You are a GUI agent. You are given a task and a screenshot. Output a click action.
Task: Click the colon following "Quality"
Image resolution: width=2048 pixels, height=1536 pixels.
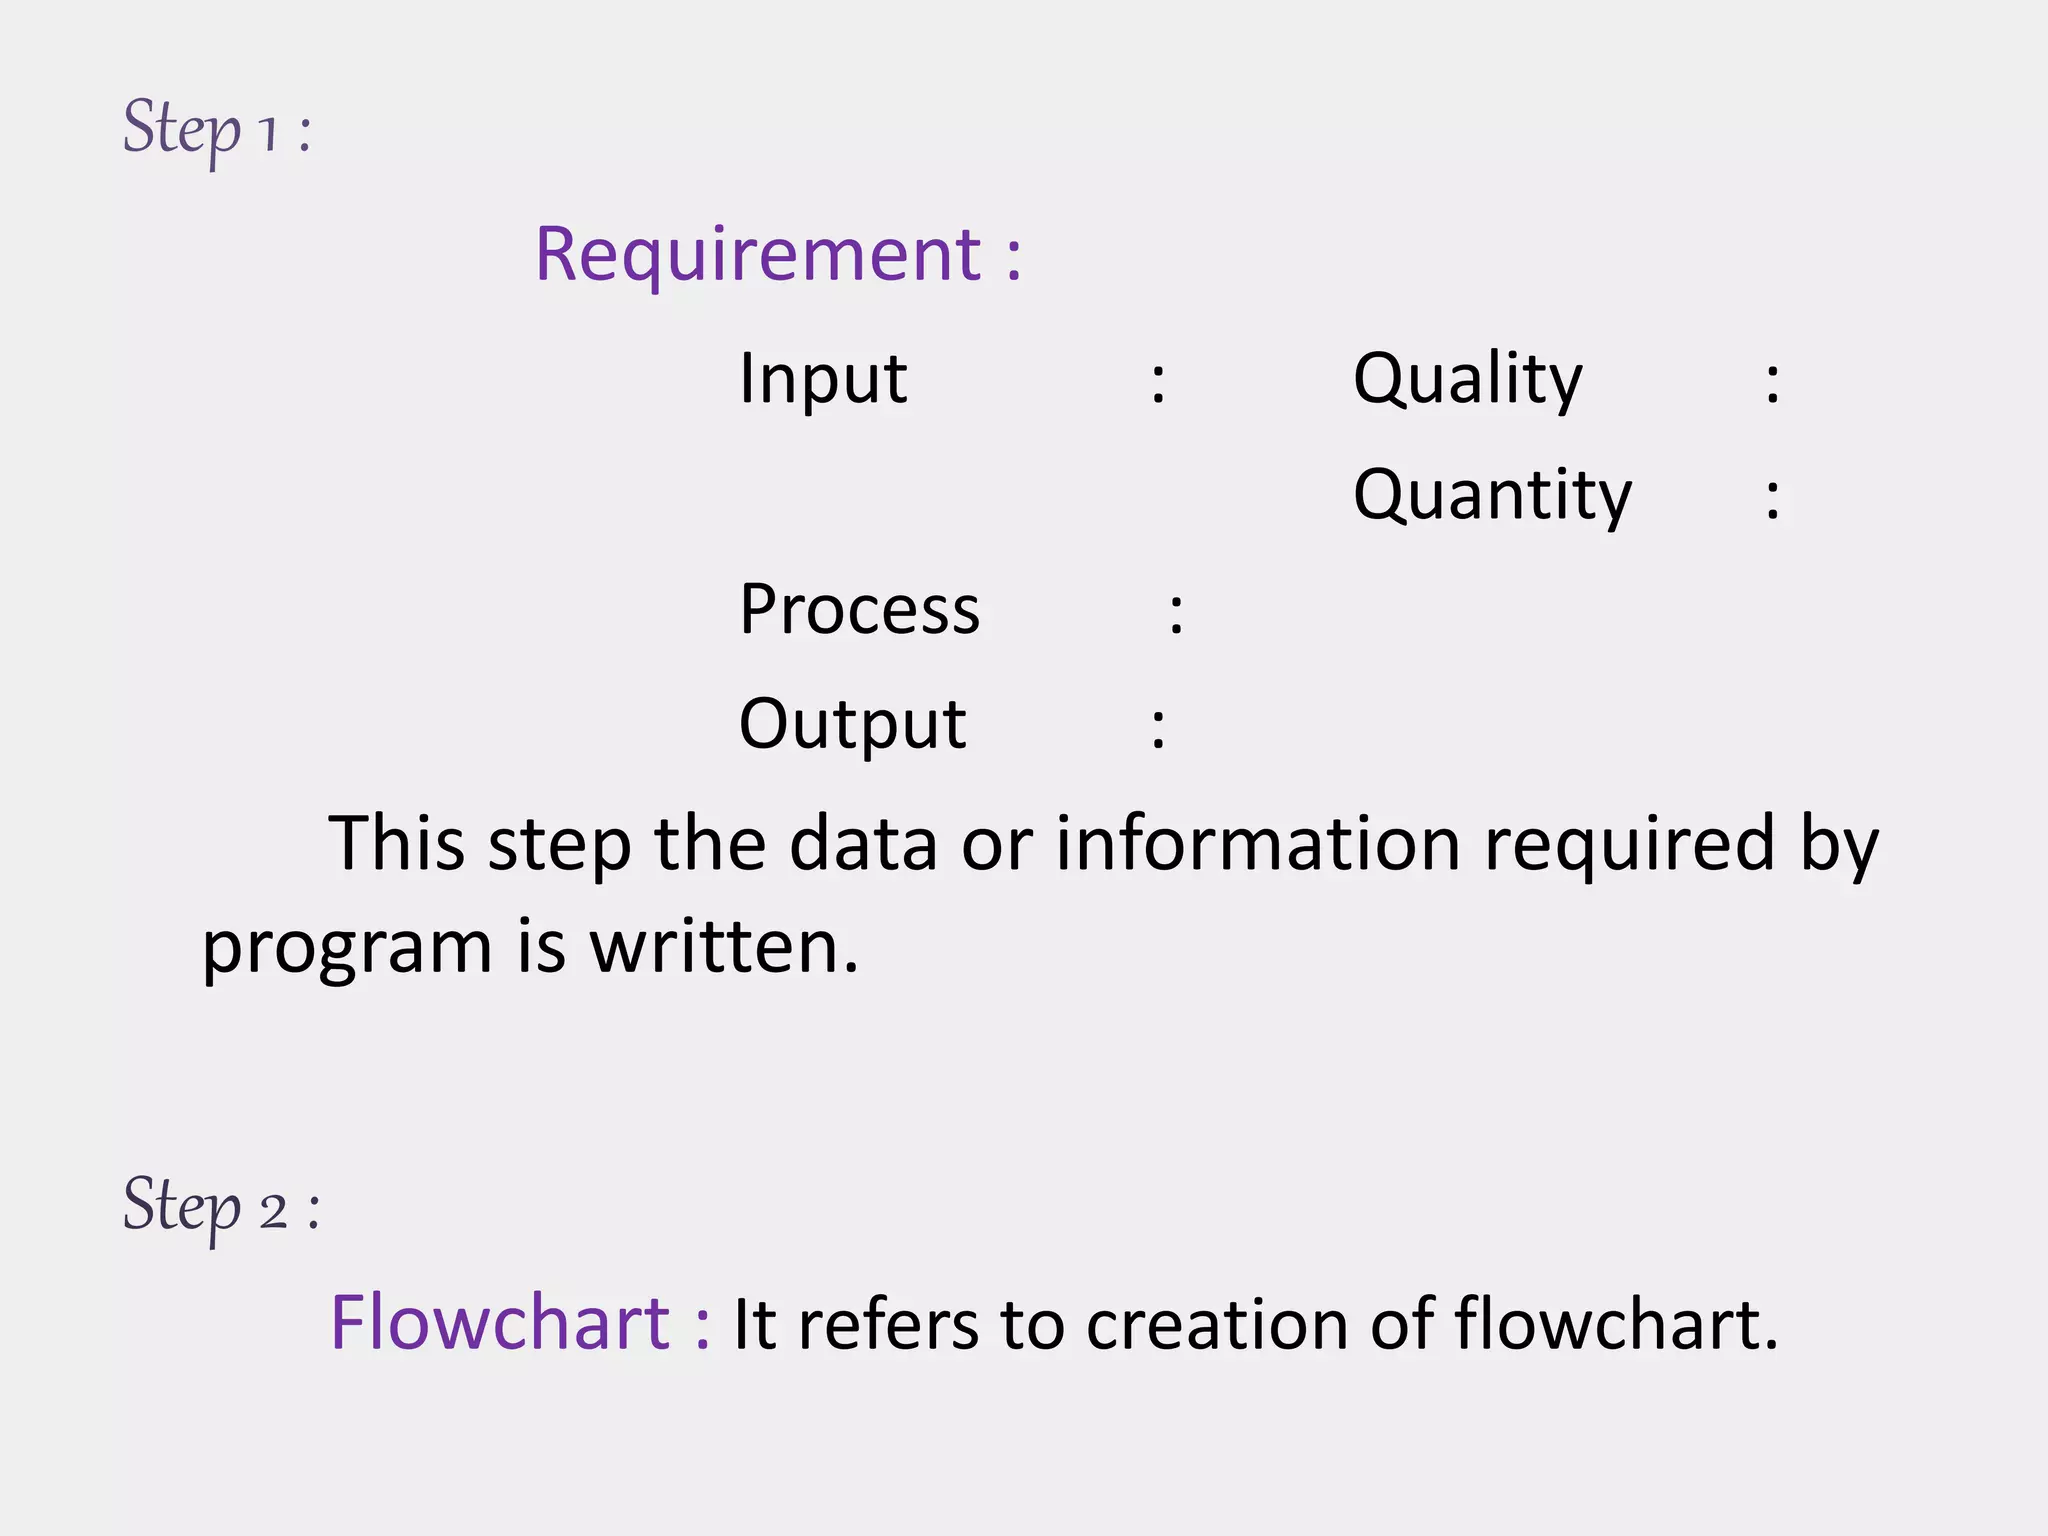tap(1772, 384)
